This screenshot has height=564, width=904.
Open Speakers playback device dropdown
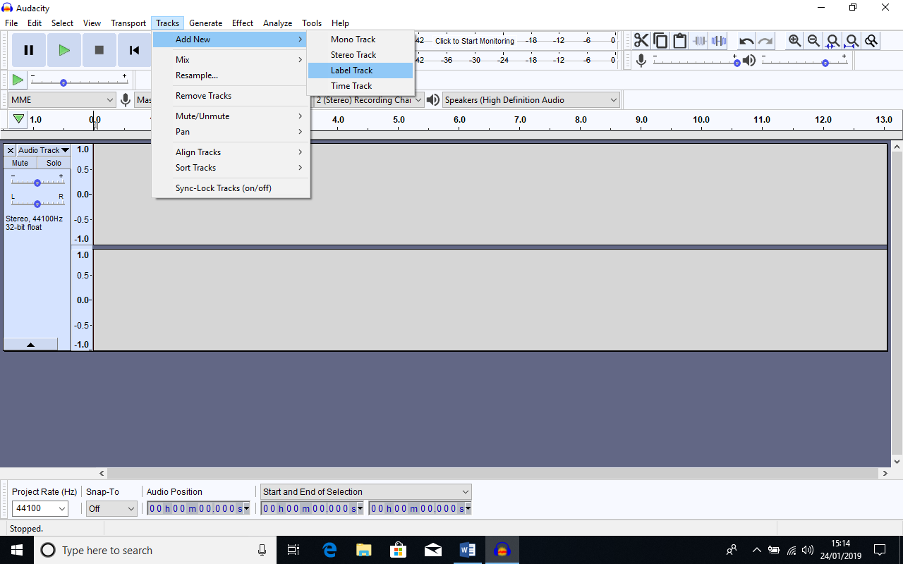[530, 100]
